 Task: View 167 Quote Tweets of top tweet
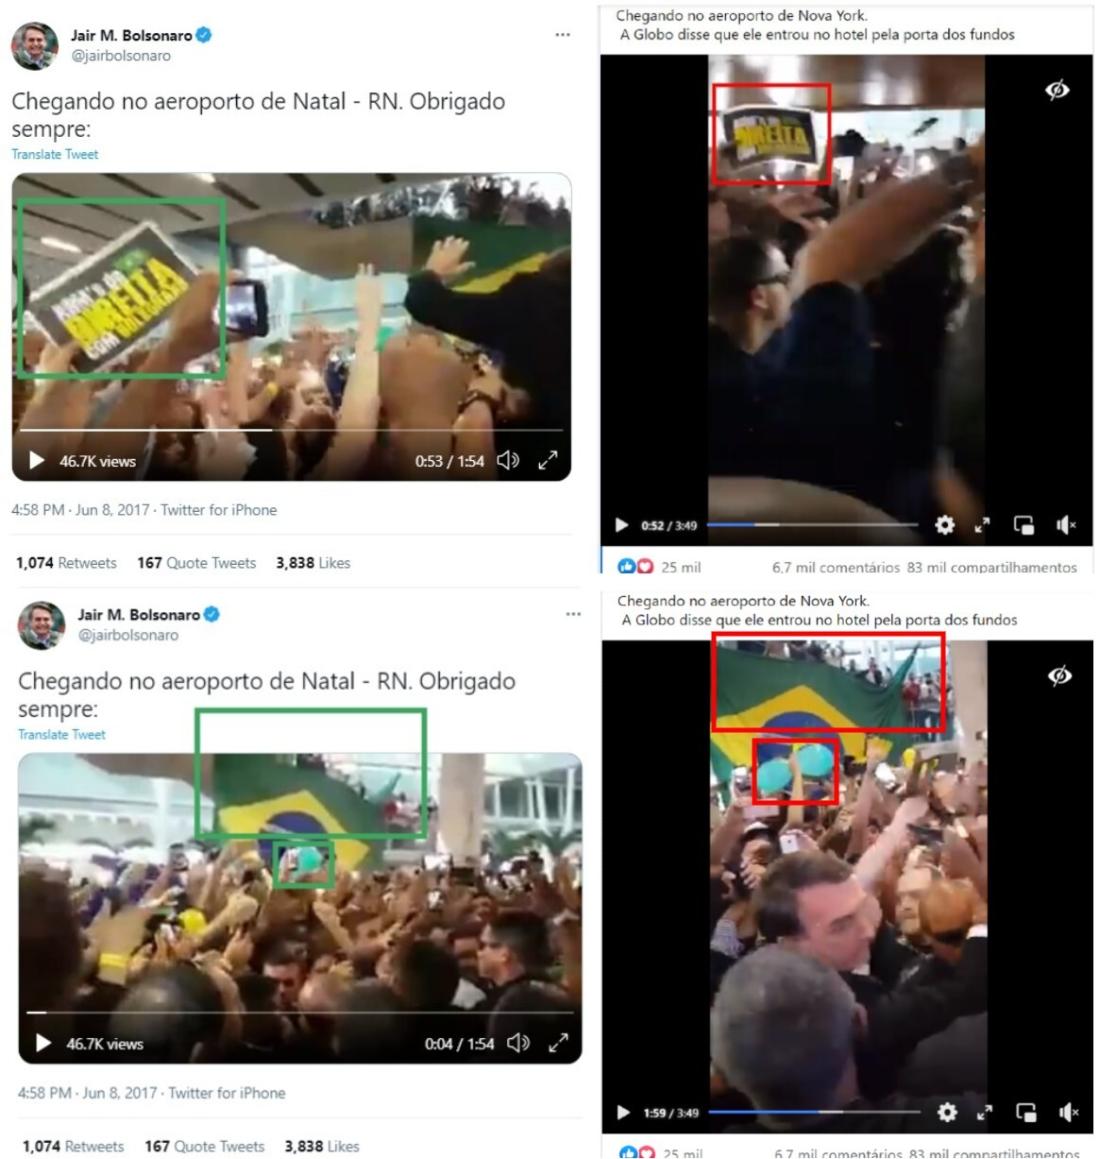tap(197, 563)
